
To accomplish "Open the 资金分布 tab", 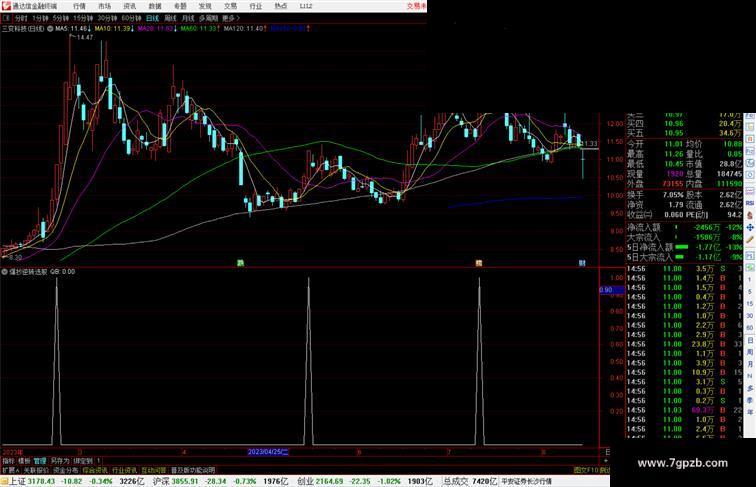I will tap(66, 470).
